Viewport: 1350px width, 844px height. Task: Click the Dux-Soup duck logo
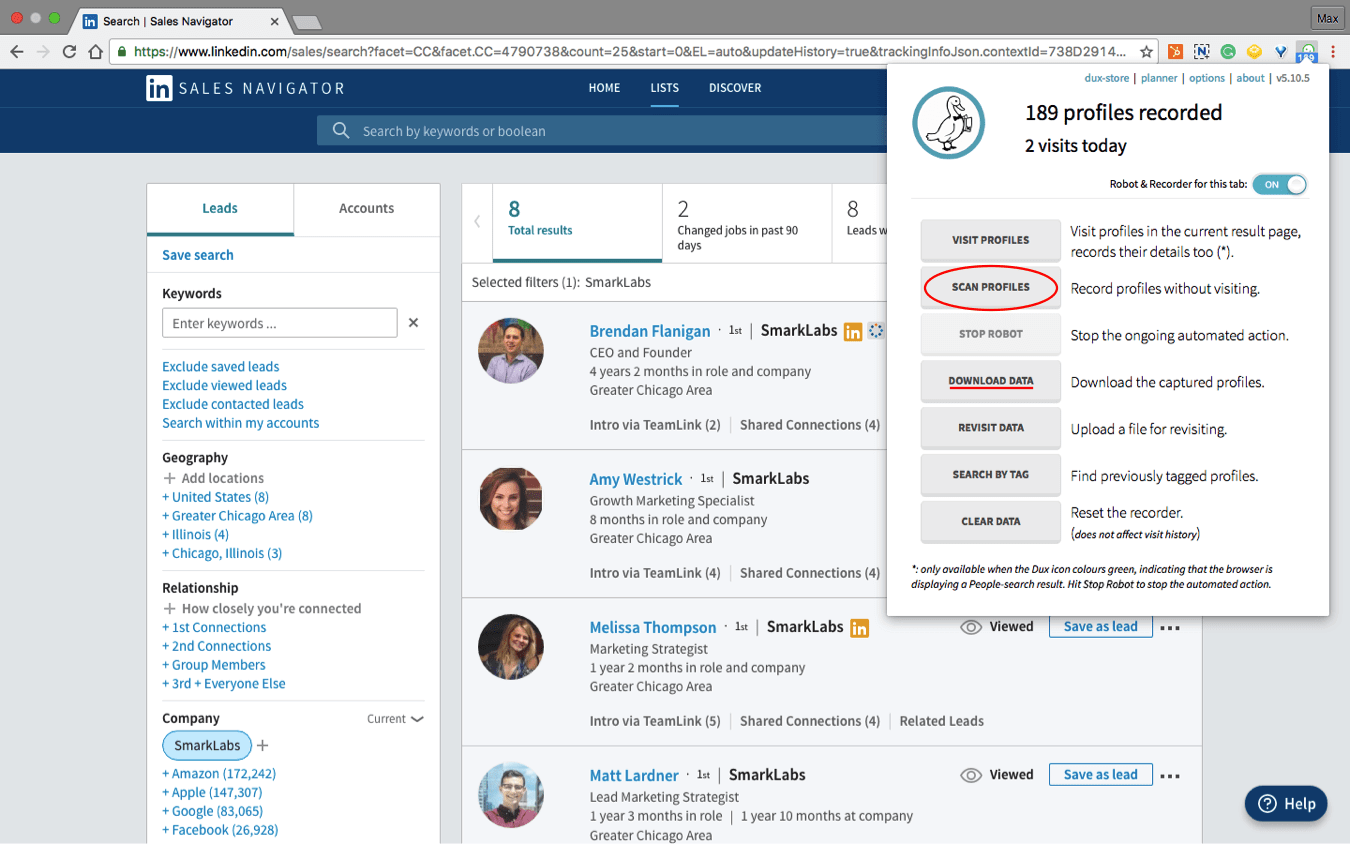(948, 123)
